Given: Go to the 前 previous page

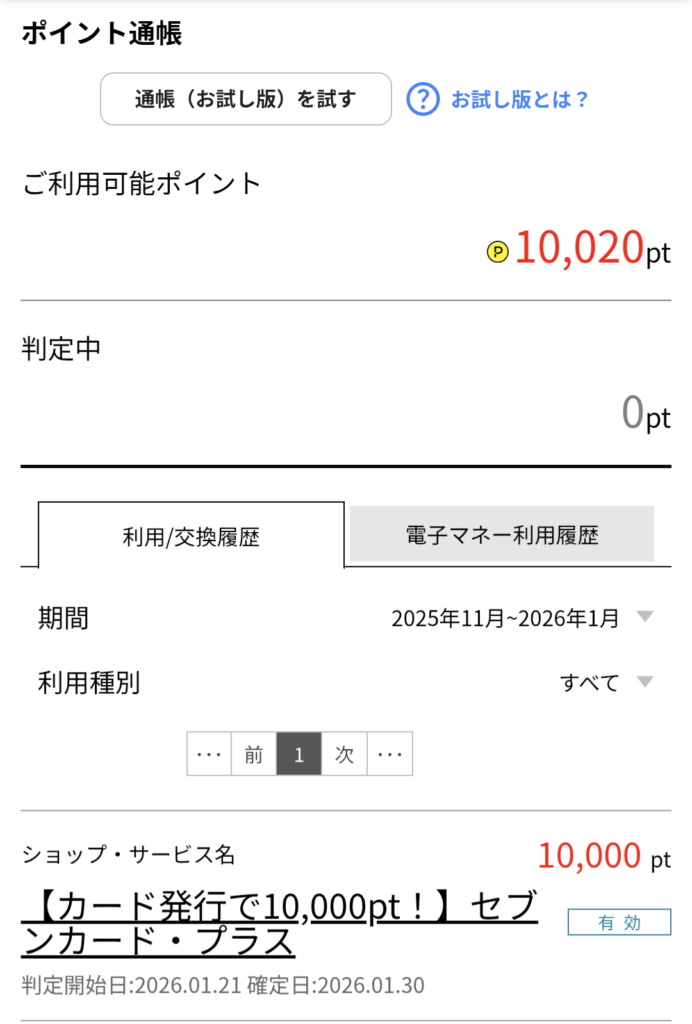Looking at the screenshot, I should [253, 754].
